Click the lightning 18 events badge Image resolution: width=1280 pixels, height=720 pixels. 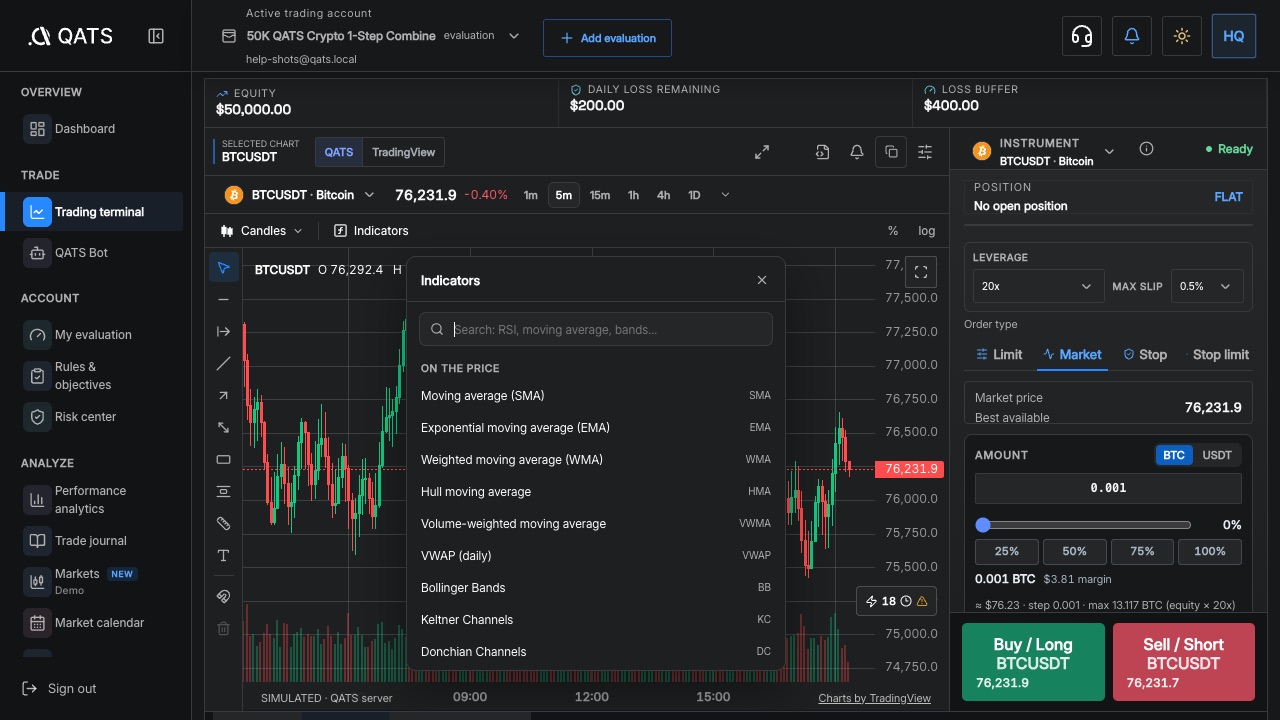pyautogui.click(x=896, y=601)
